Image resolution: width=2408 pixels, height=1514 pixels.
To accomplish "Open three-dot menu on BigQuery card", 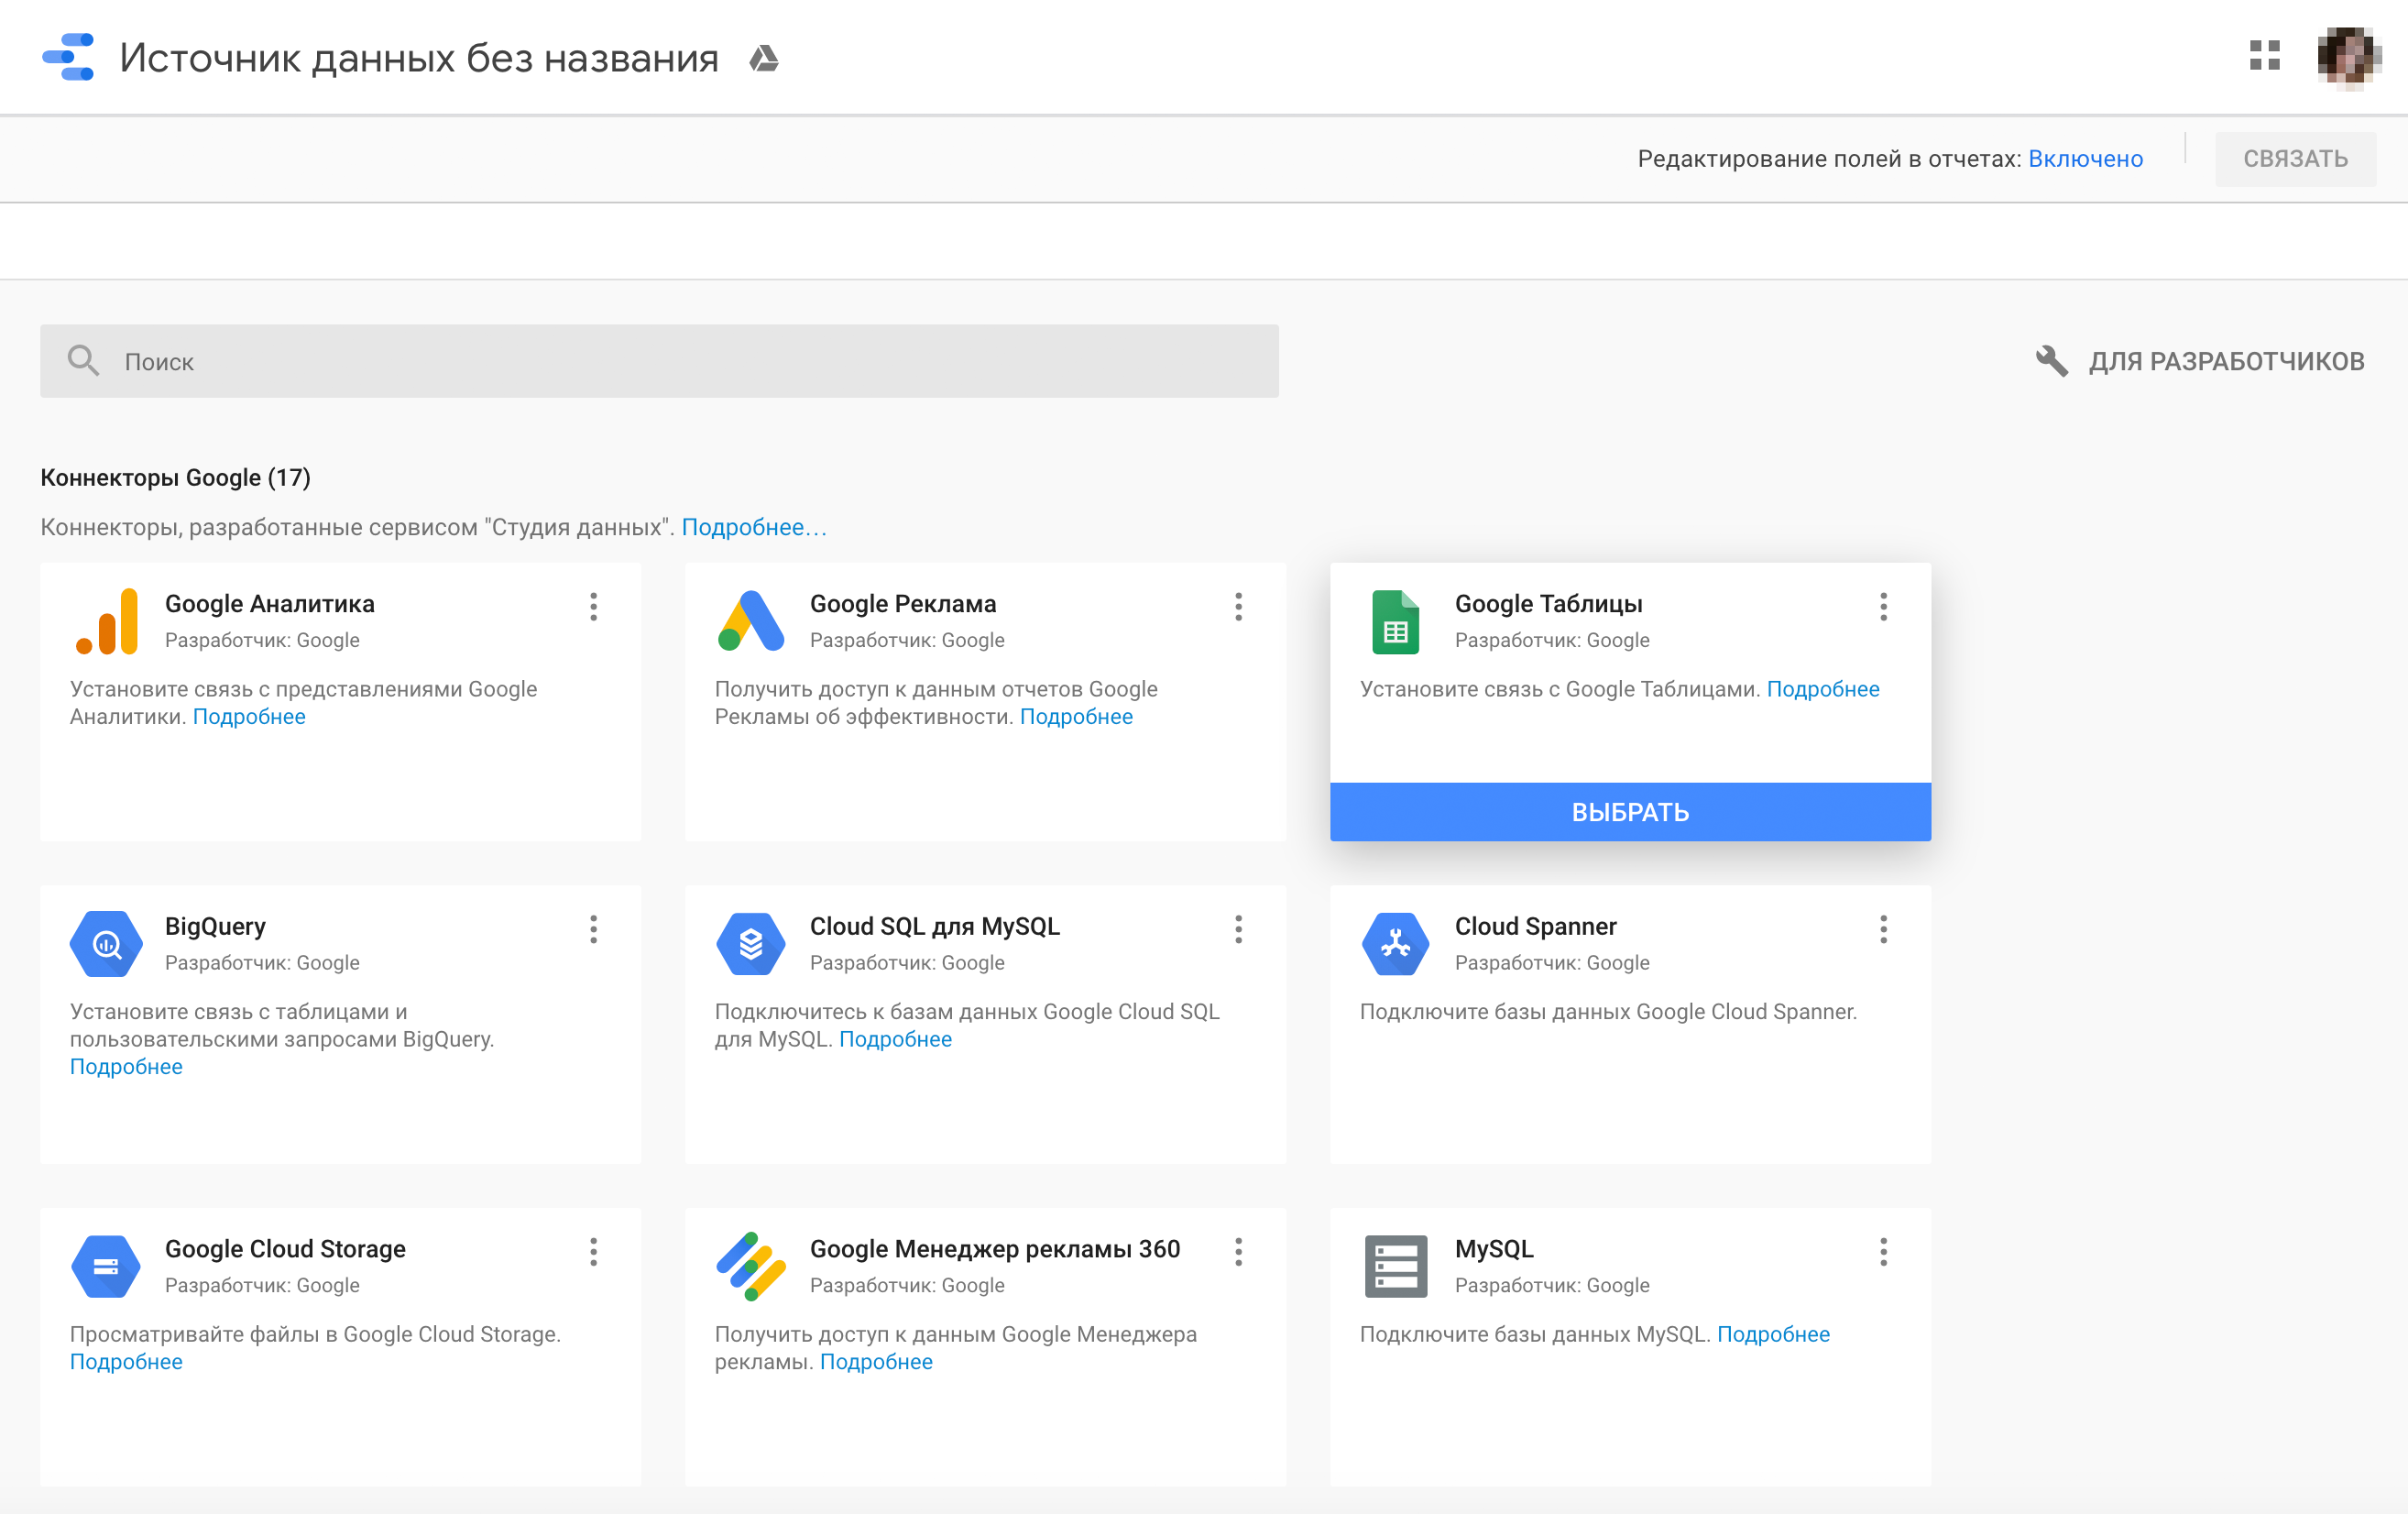I will [x=593, y=929].
